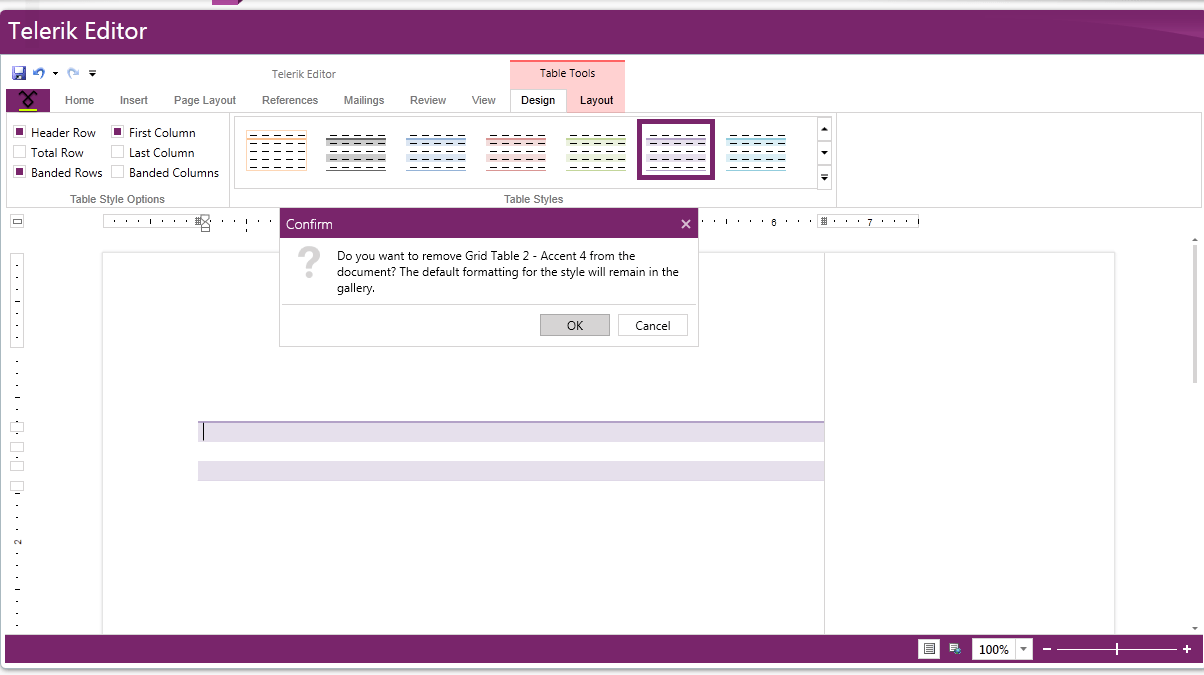Screen dimensions: 1204x675
Task: Zoom out with the minus icon
Action: tap(1046, 648)
